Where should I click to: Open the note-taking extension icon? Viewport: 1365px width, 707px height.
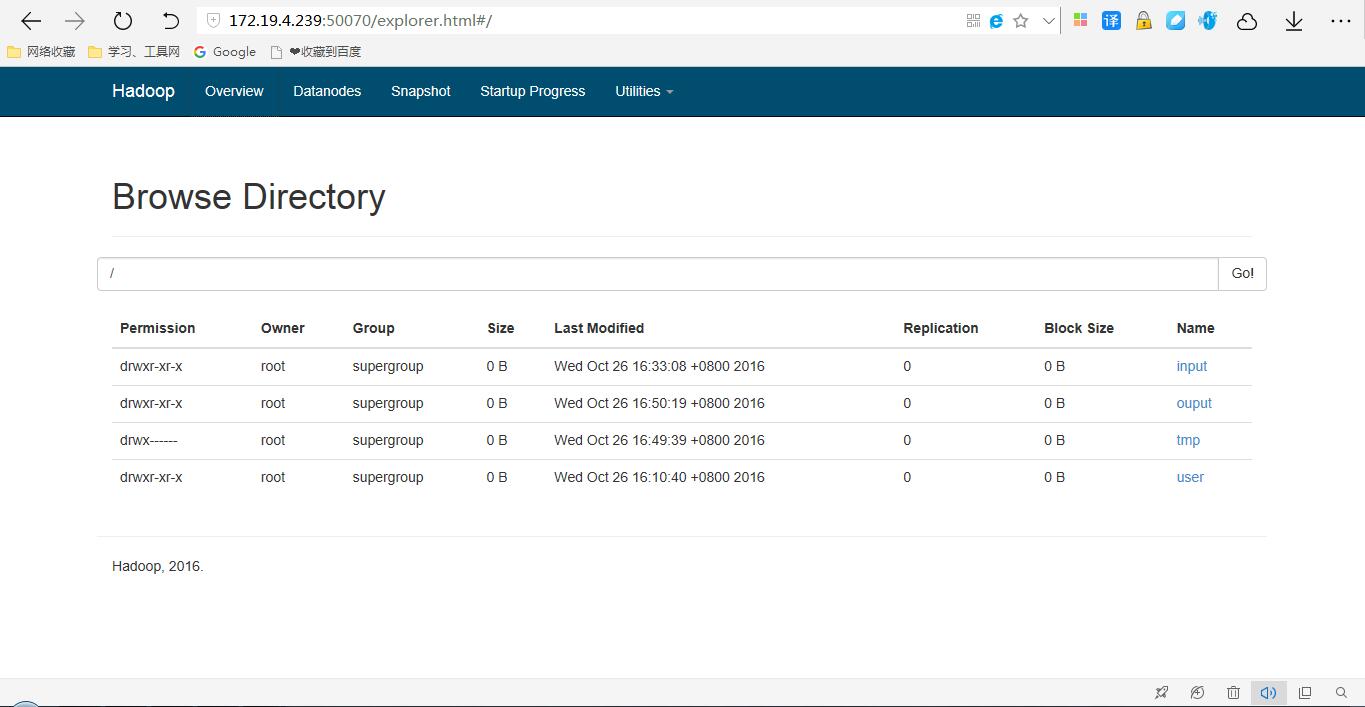pos(1175,20)
